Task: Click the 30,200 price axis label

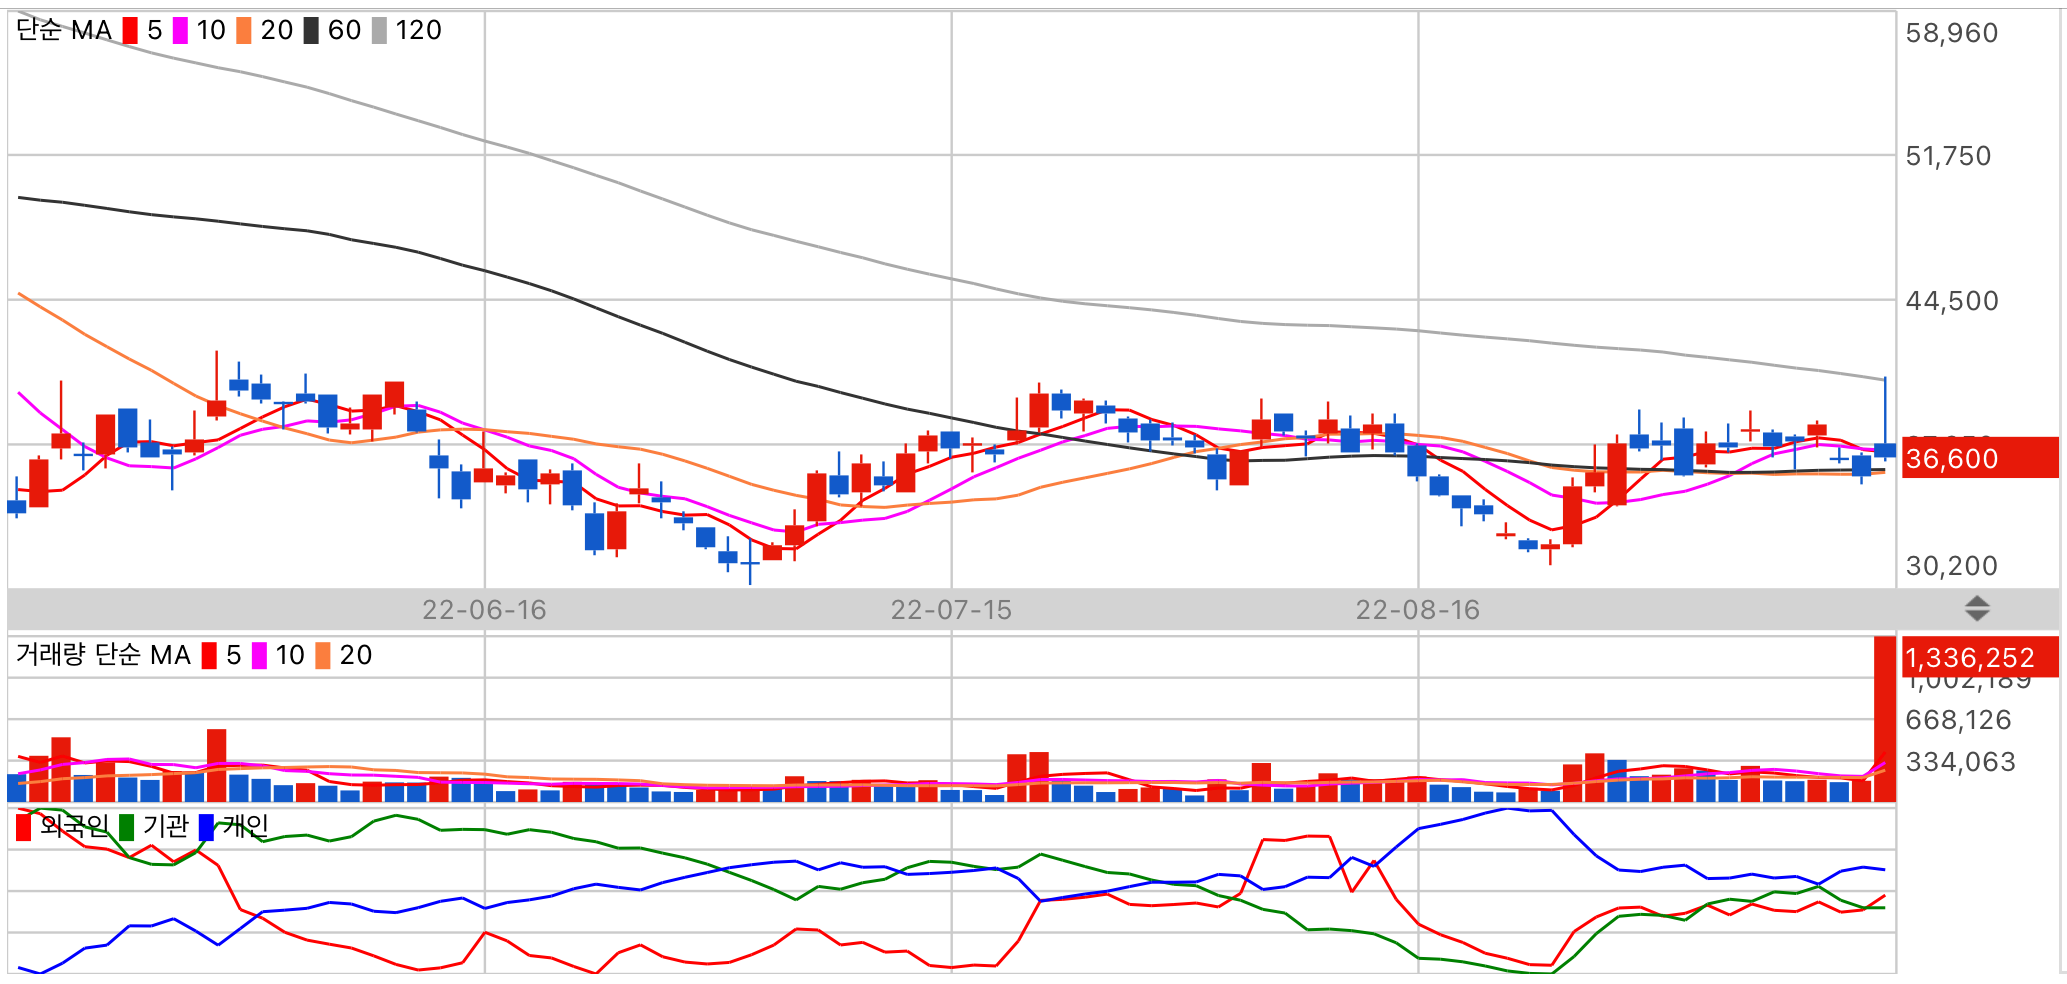Action: pyautogui.click(x=1951, y=566)
